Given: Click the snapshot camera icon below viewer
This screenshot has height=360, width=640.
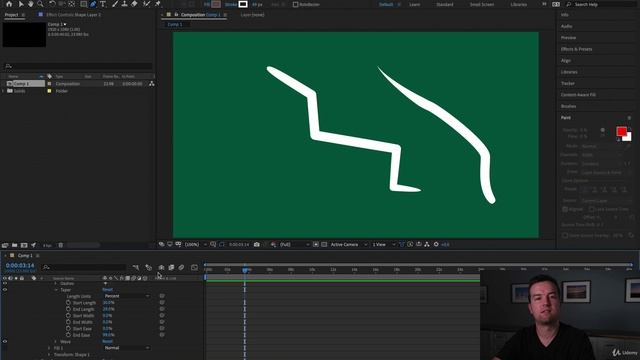Looking at the screenshot, I should coord(256,244).
